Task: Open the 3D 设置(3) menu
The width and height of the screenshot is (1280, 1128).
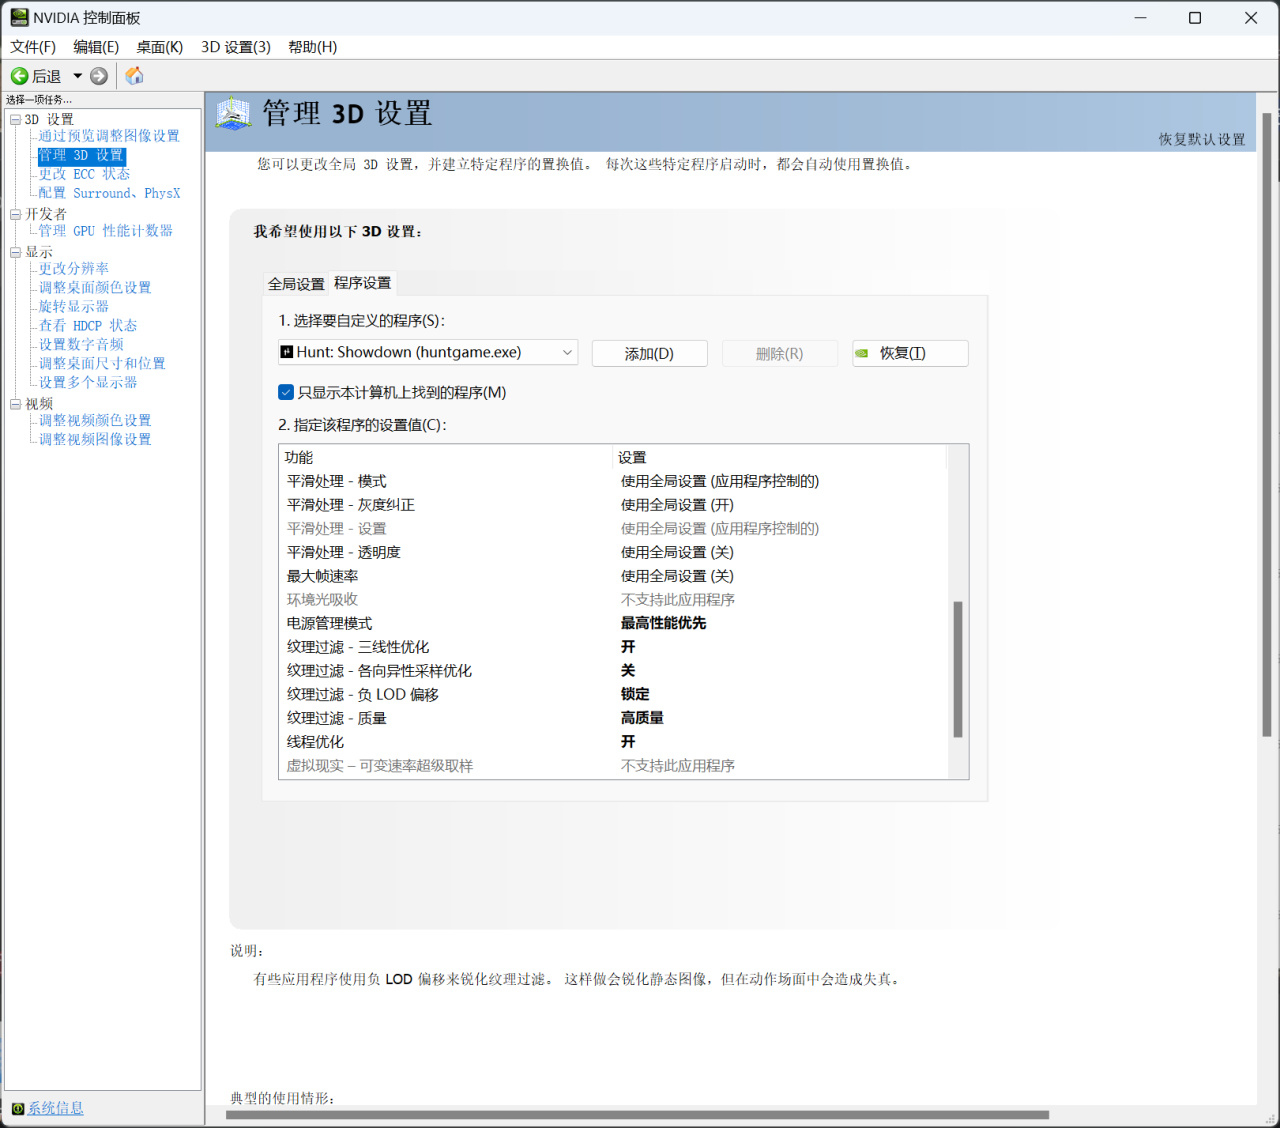Action: click(236, 47)
